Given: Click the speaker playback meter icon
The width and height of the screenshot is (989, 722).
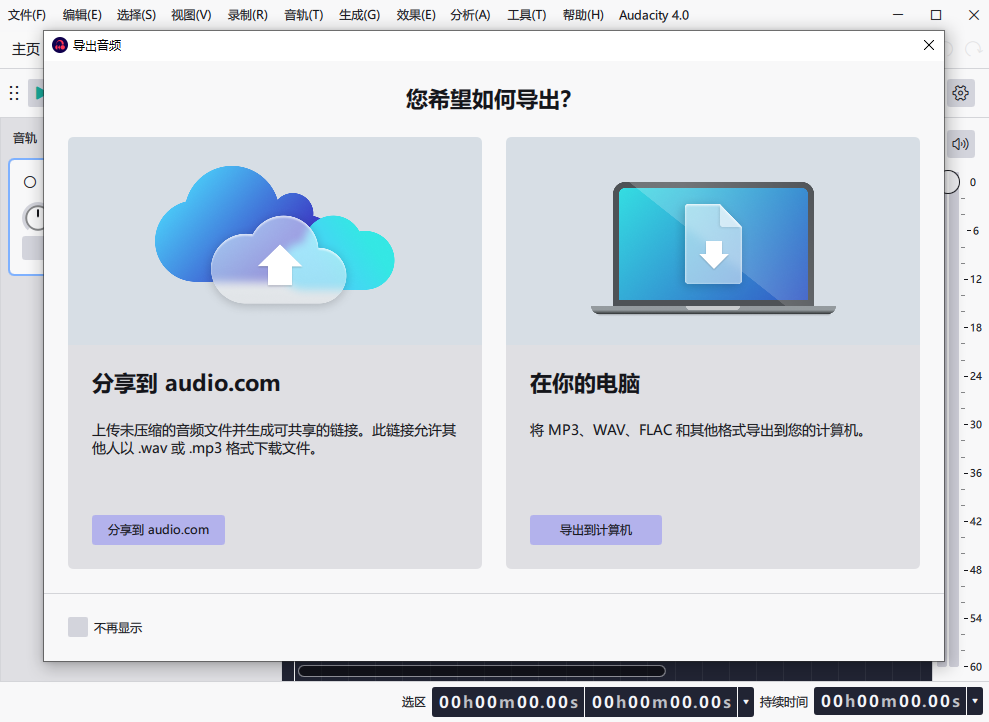Looking at the screenshot, I should coord(960,144).
